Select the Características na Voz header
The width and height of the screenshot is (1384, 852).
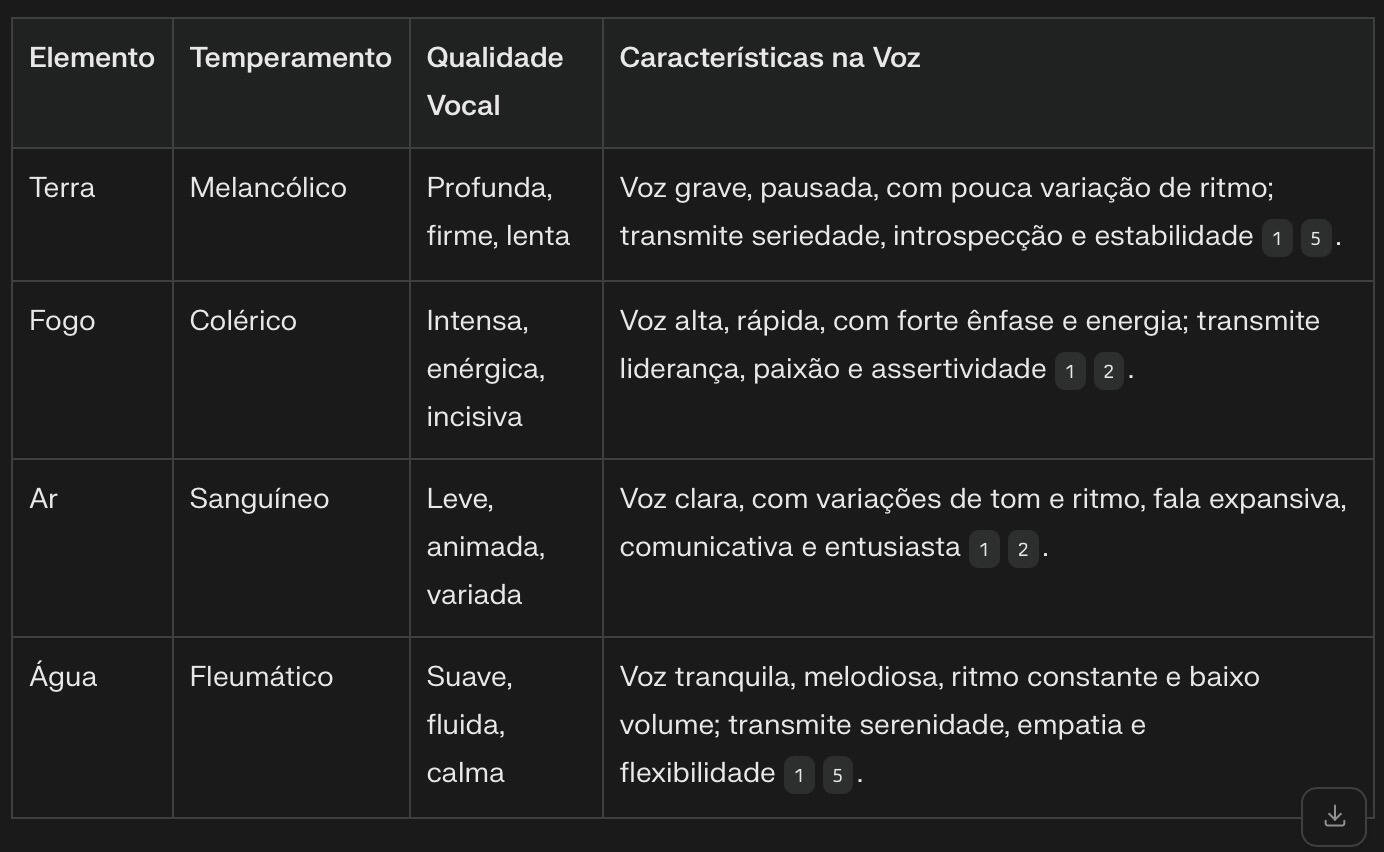tap(770, 58)
